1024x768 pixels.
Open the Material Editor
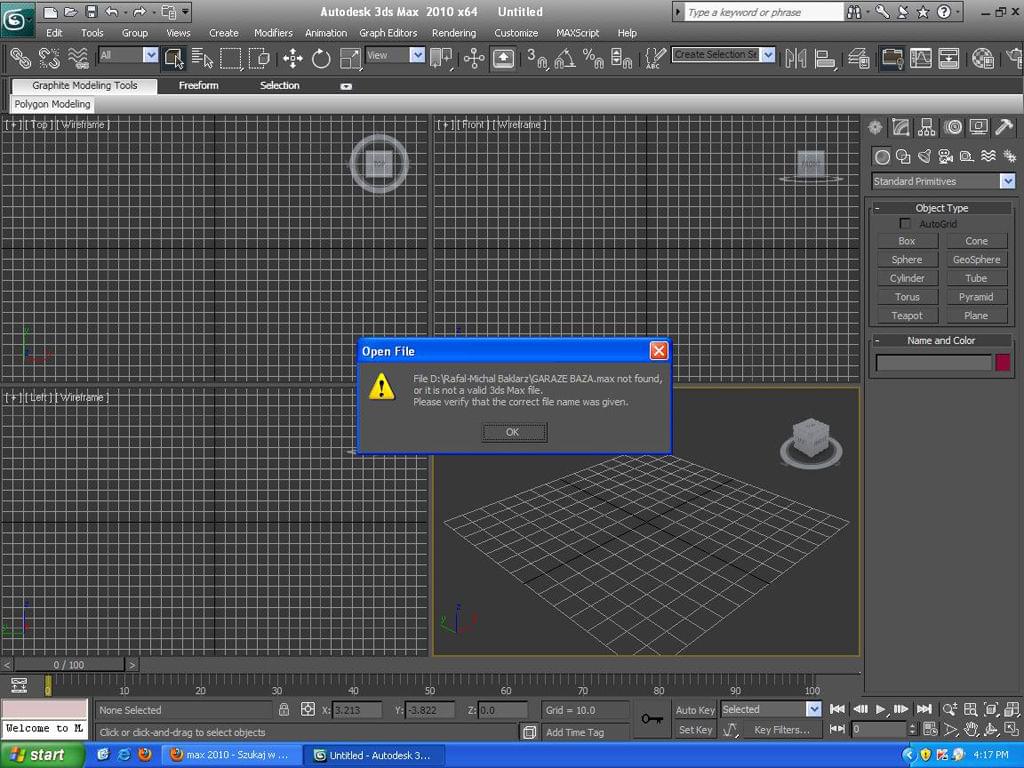982,59
